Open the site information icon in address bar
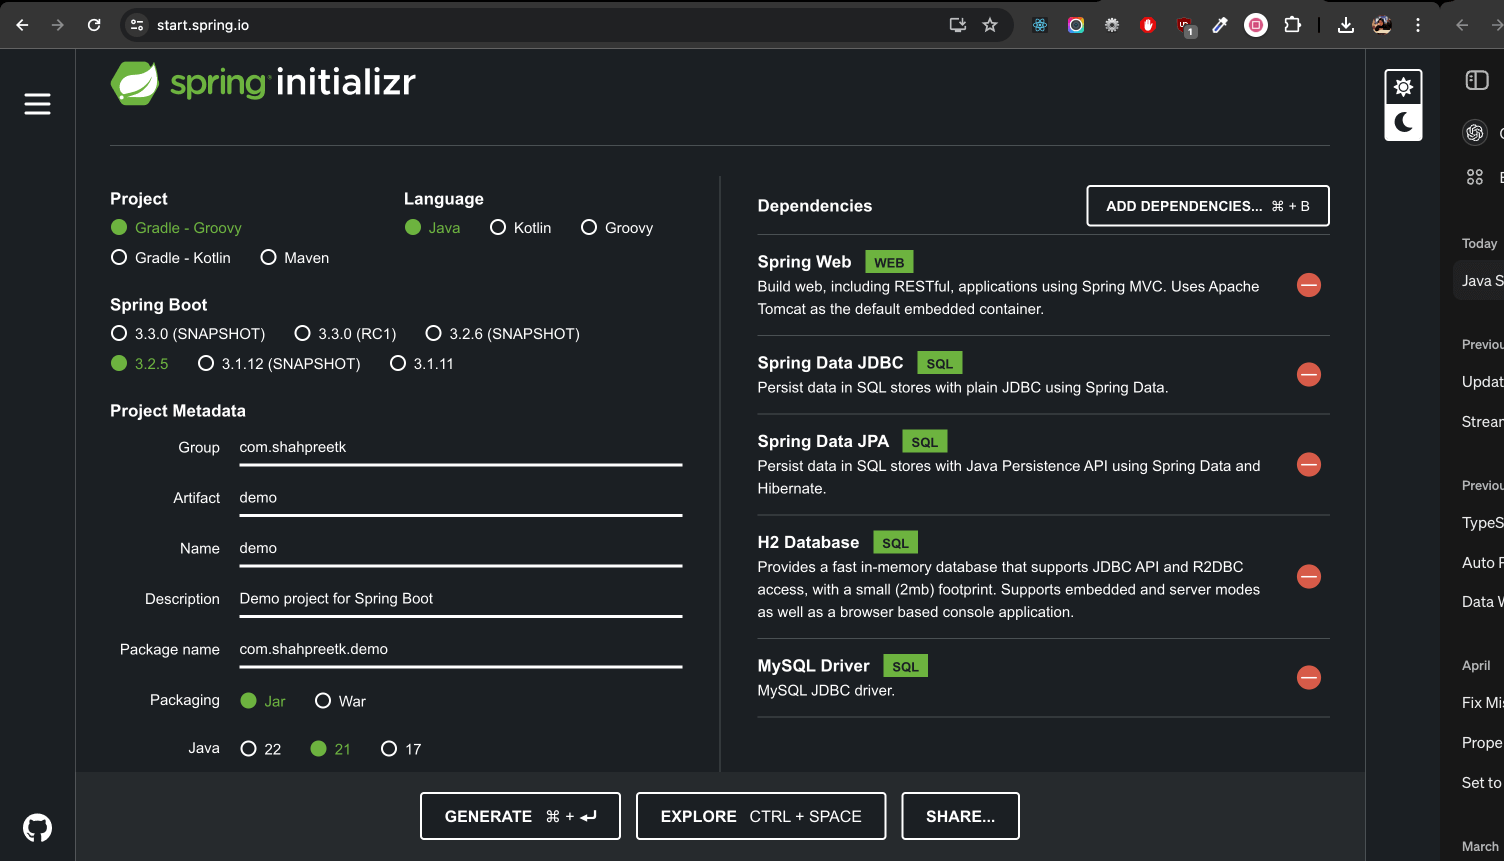Viewport: 1504px width, 861px height. (138, 25)
